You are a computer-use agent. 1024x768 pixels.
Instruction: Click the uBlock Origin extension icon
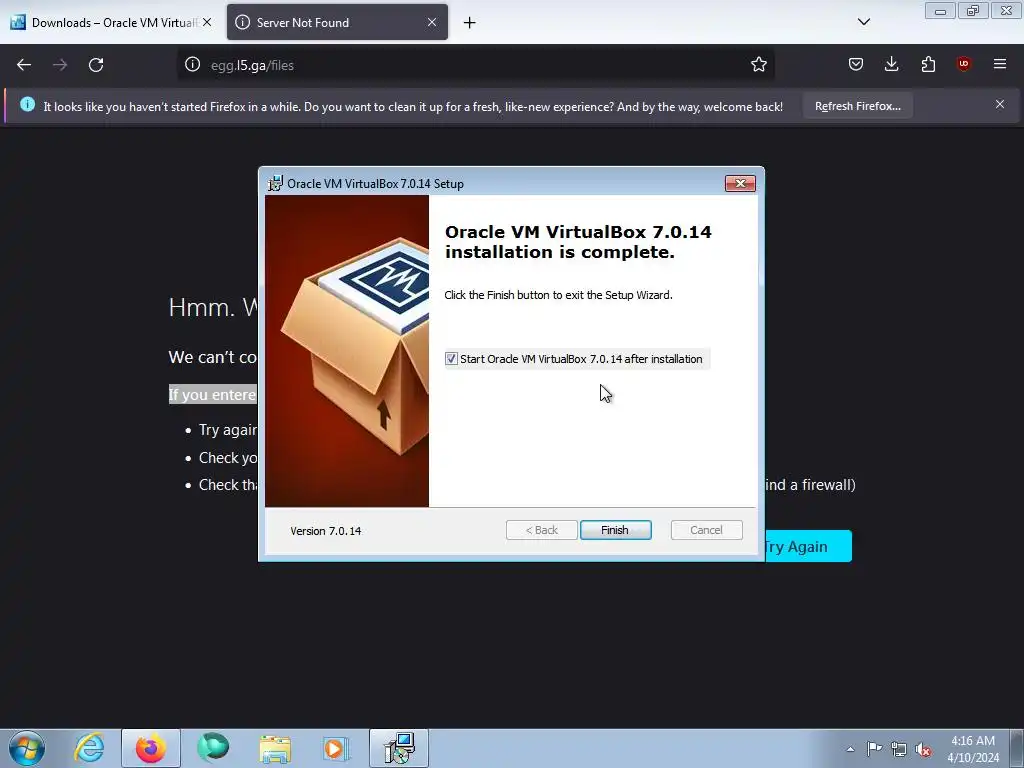point(963,64)
